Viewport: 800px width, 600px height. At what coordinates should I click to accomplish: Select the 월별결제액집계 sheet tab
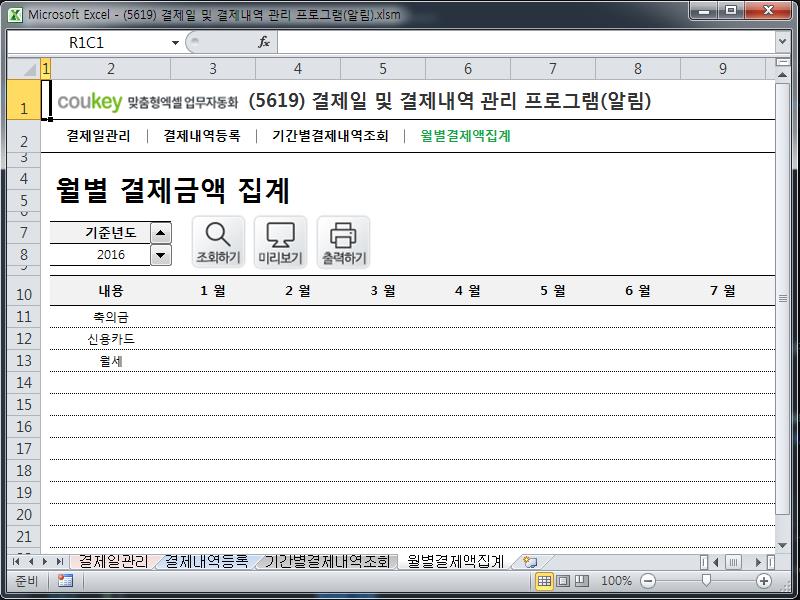point(455,562)
